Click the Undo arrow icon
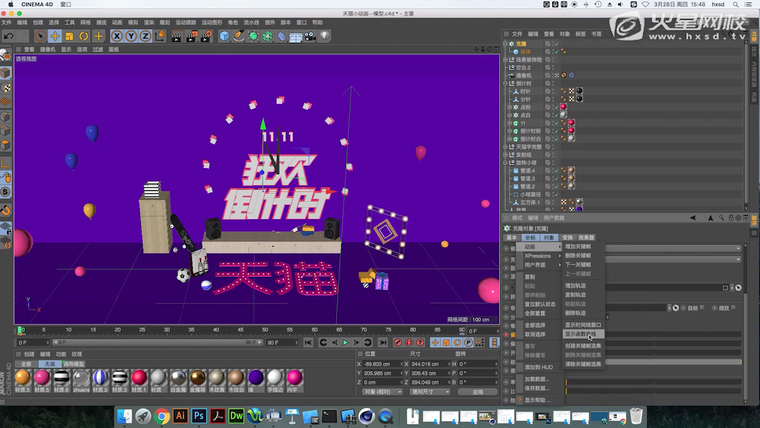 9,37
